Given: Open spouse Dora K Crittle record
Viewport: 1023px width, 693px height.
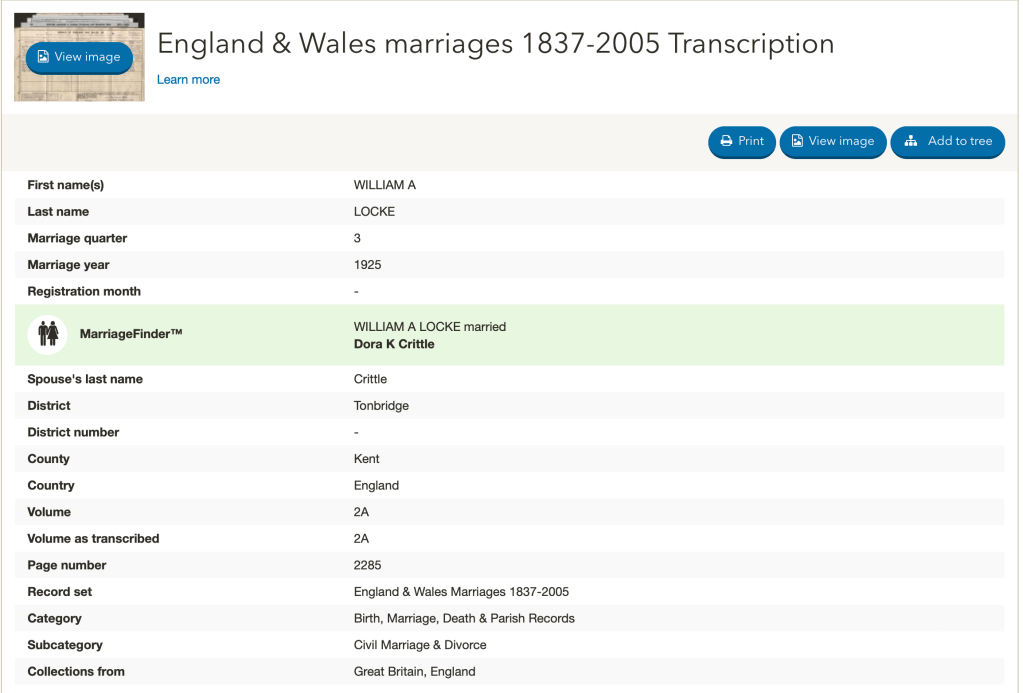Looking at the screenshot, I should [x=394, y=344].
